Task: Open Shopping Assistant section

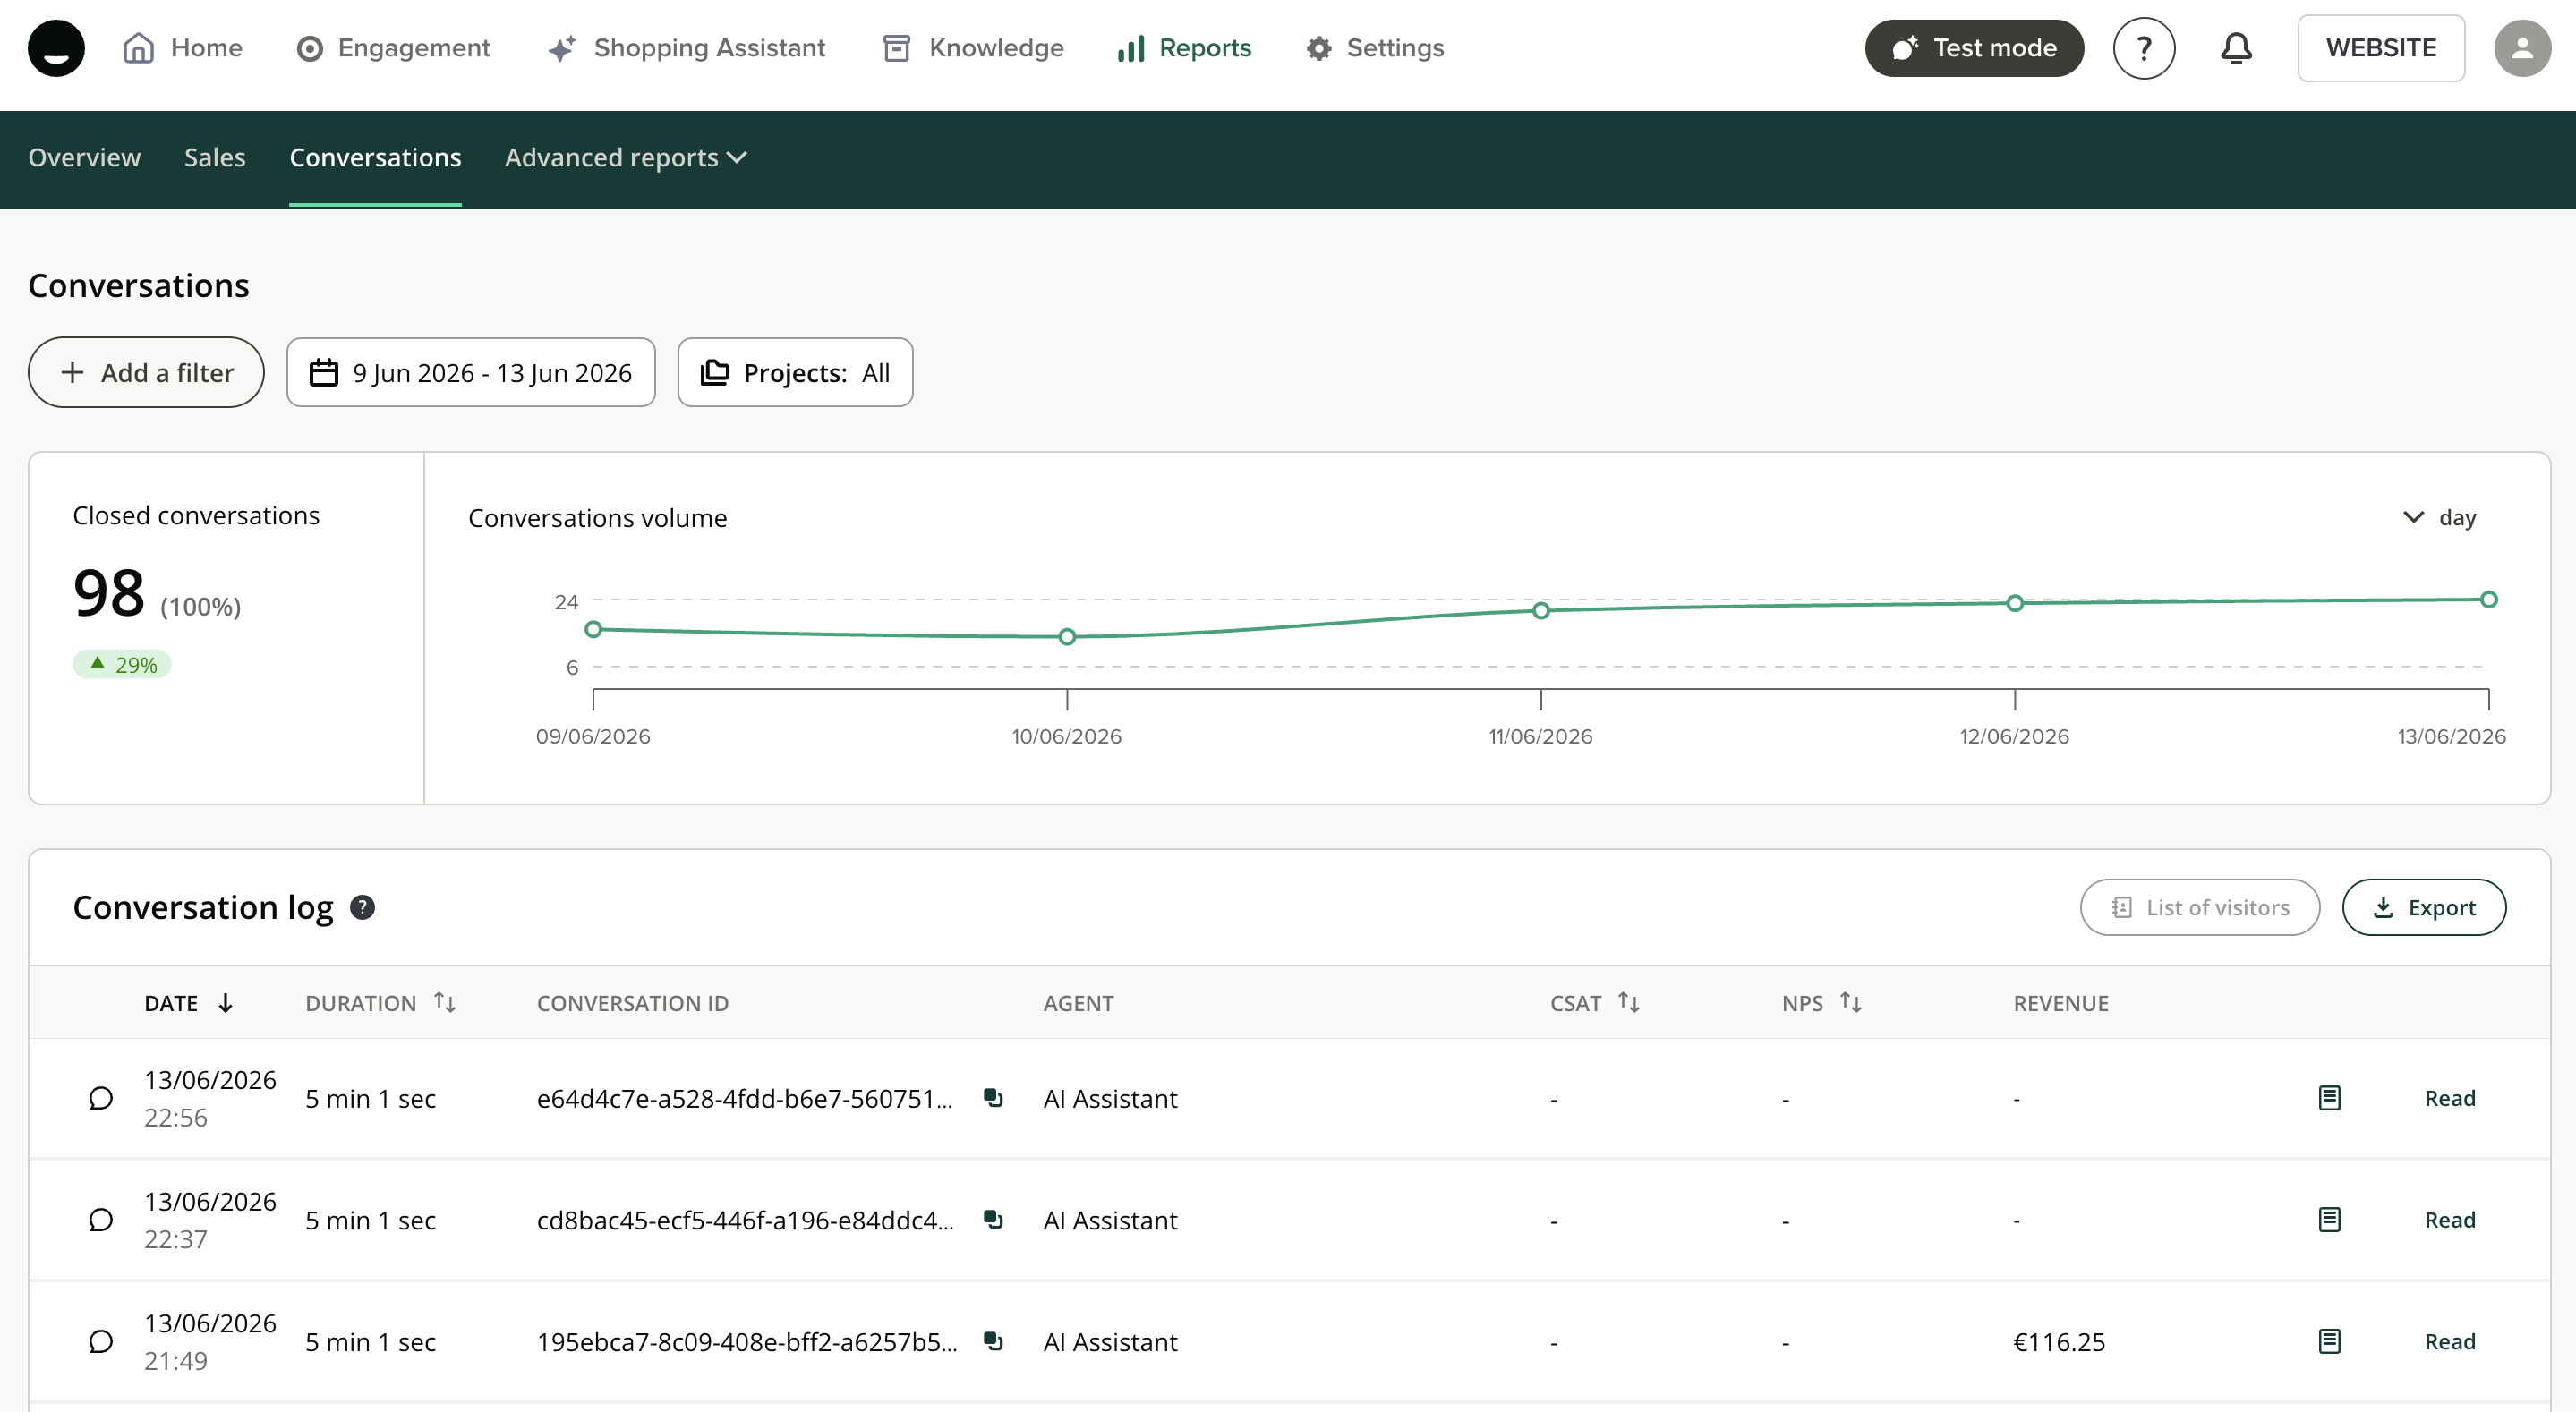Action: (686, 48)
